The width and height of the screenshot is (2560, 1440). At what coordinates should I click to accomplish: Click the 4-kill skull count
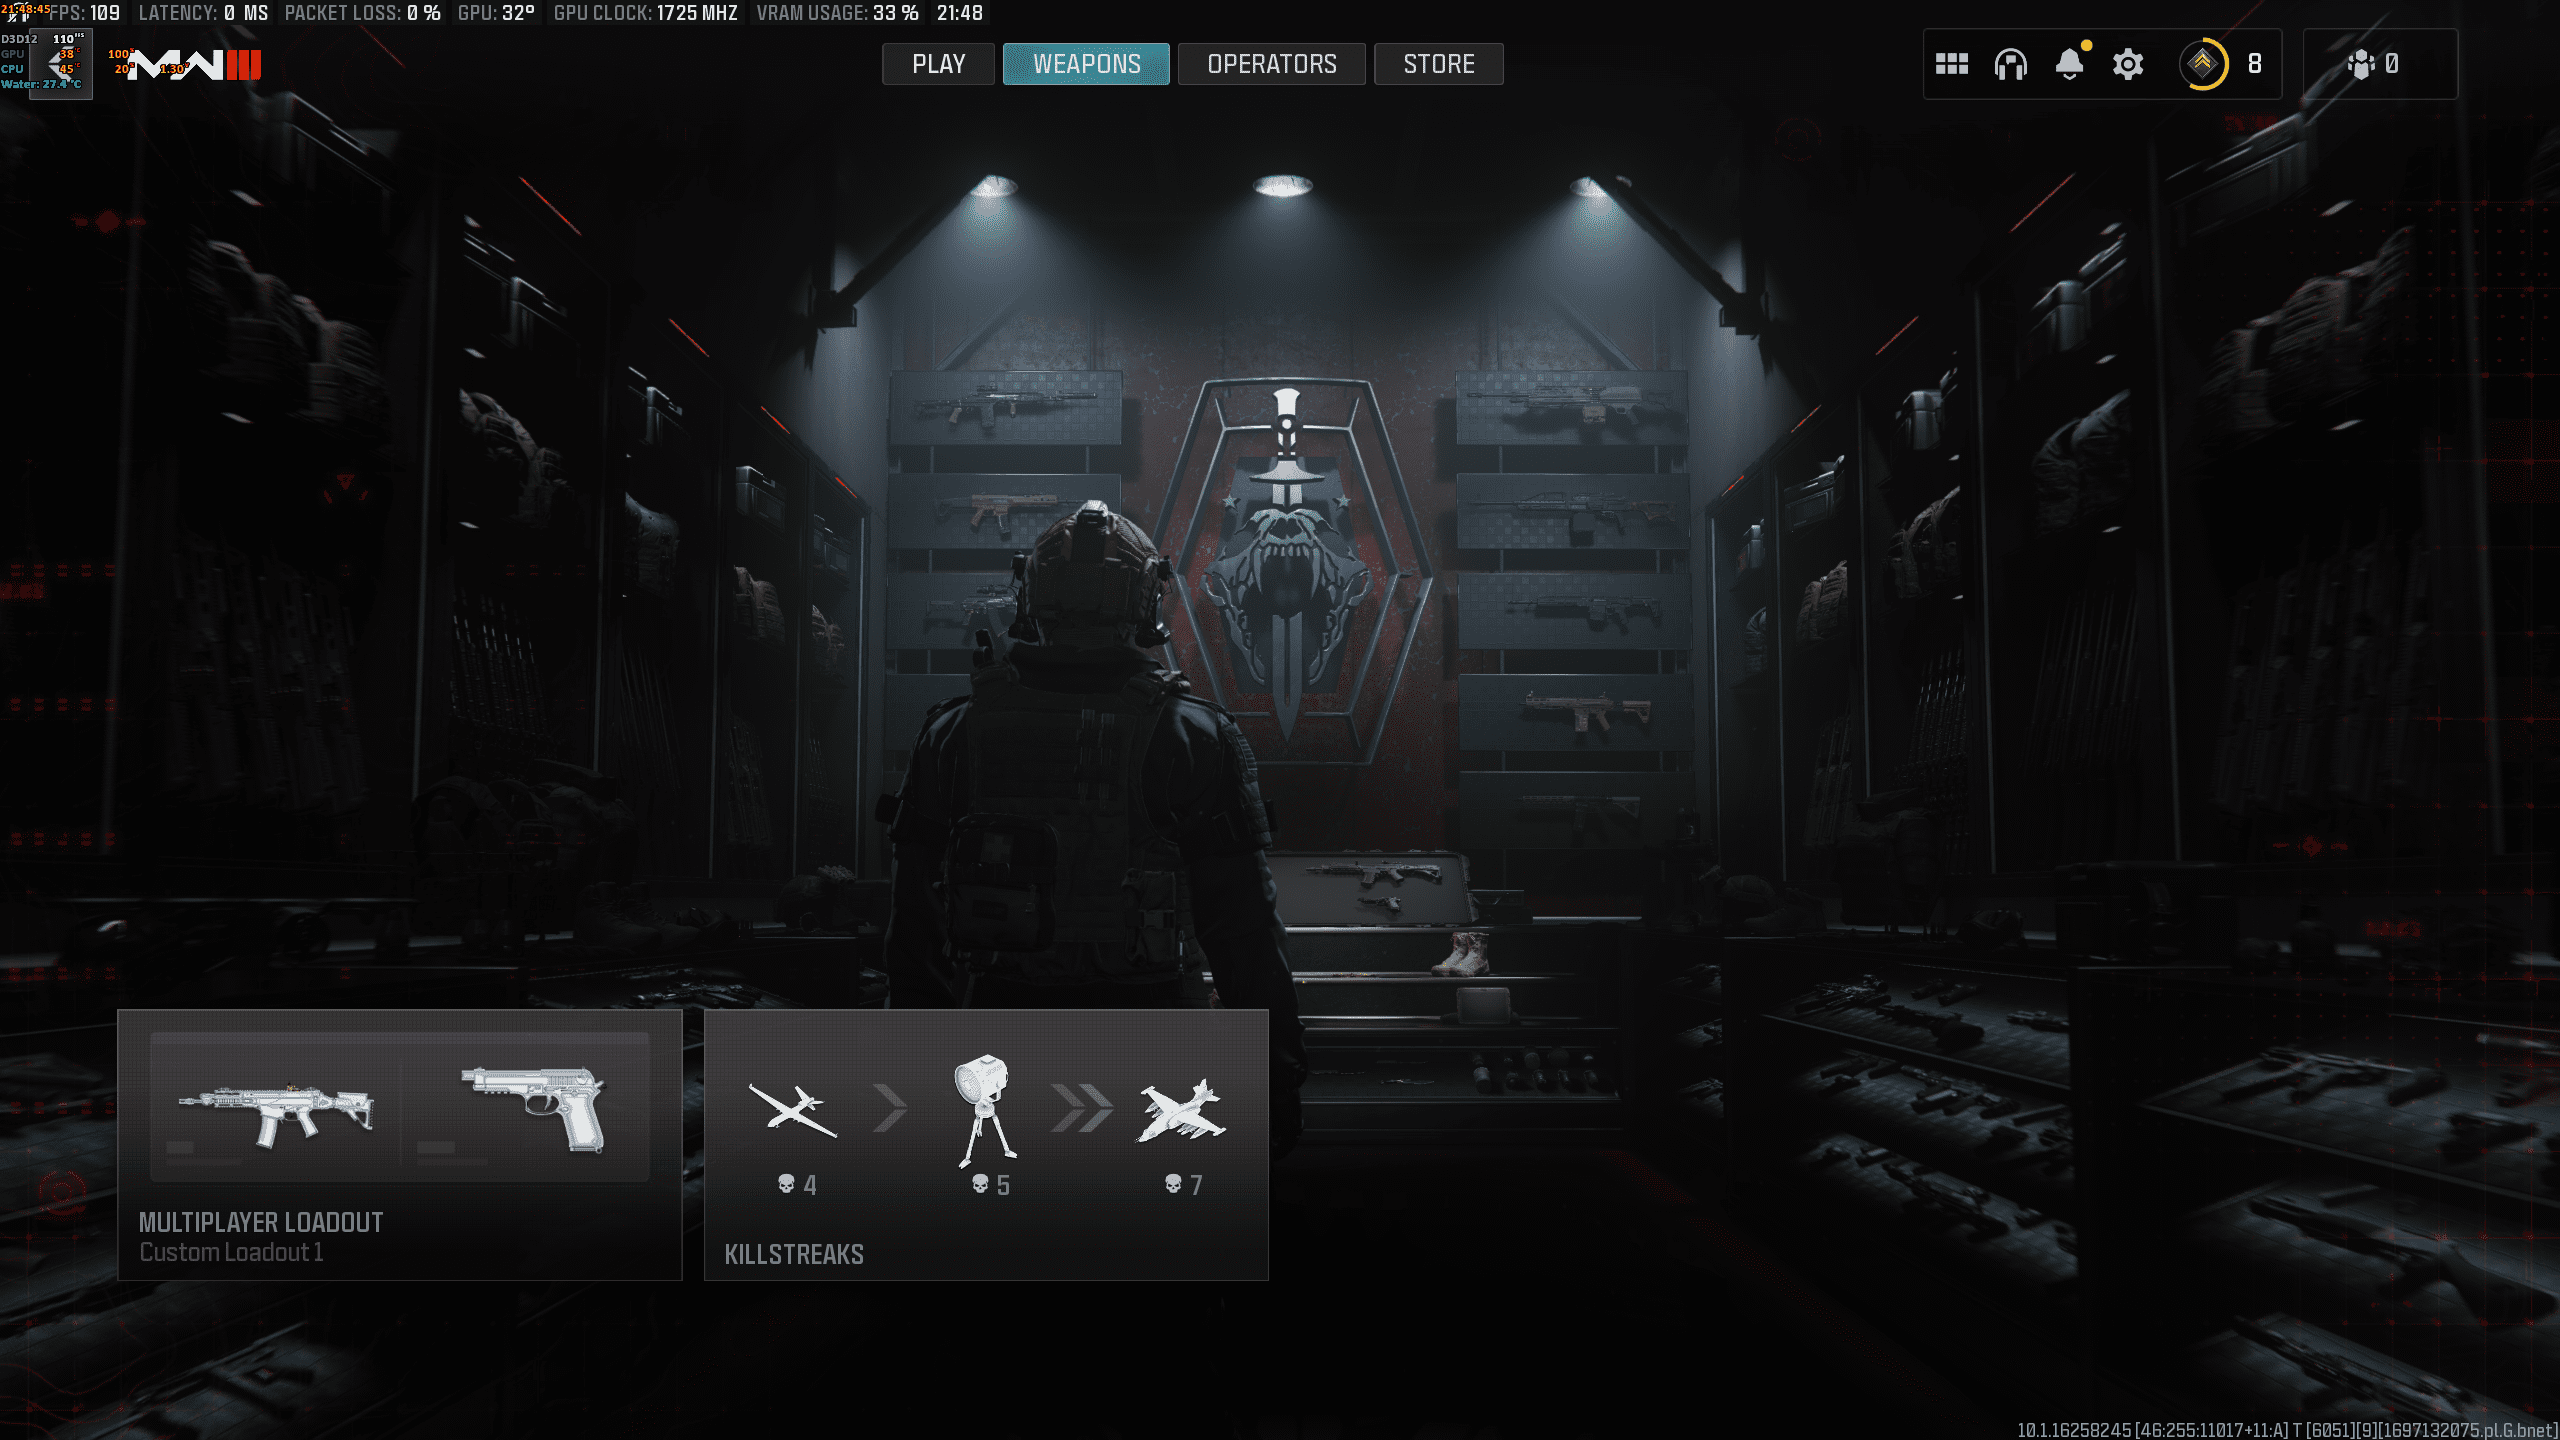[x=797, y=1185]
